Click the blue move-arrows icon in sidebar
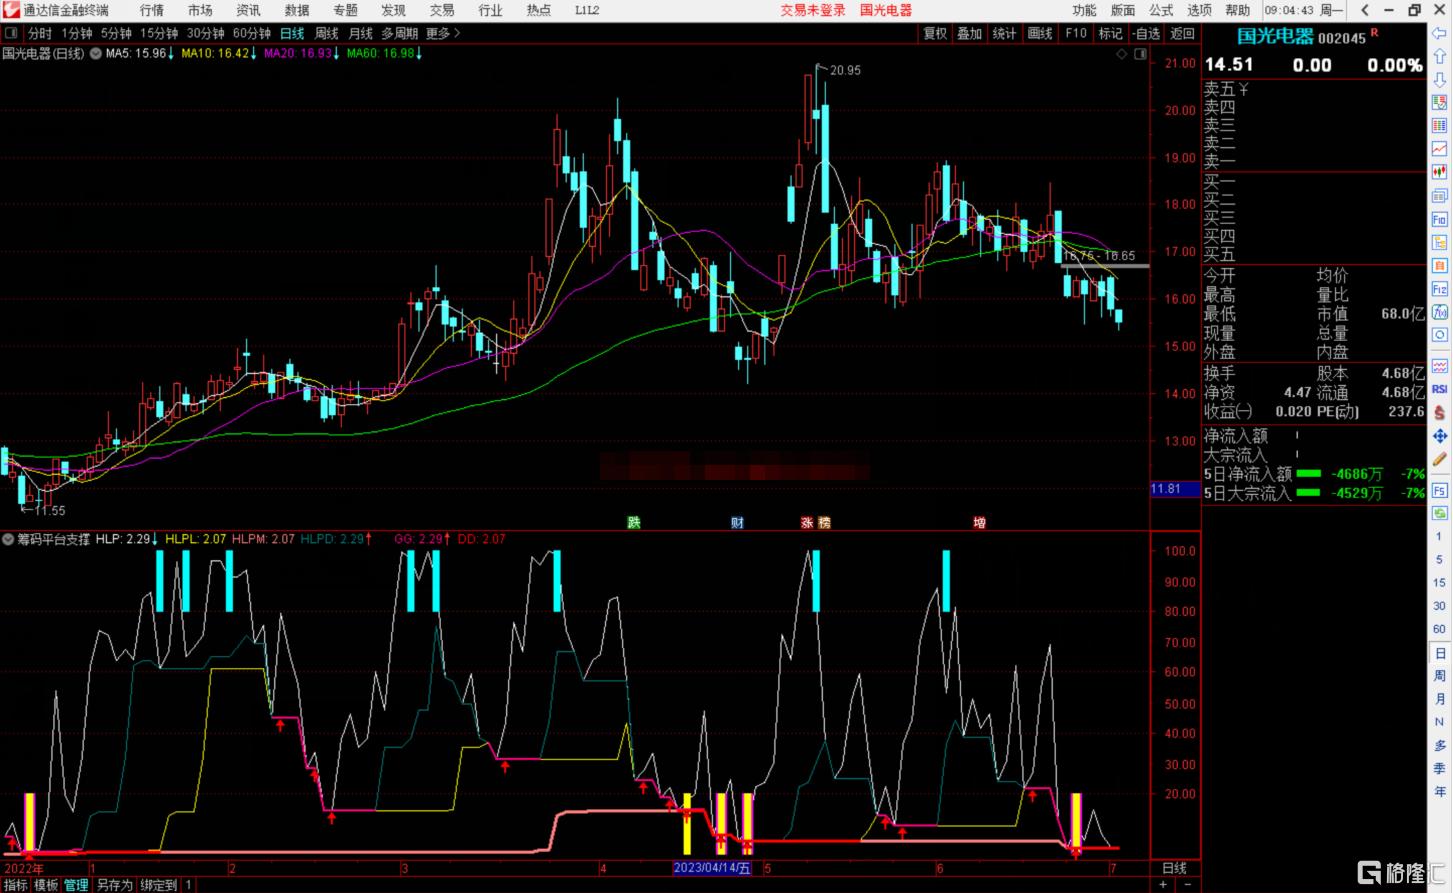1453x893 pixels. [x=1439, y=436]
